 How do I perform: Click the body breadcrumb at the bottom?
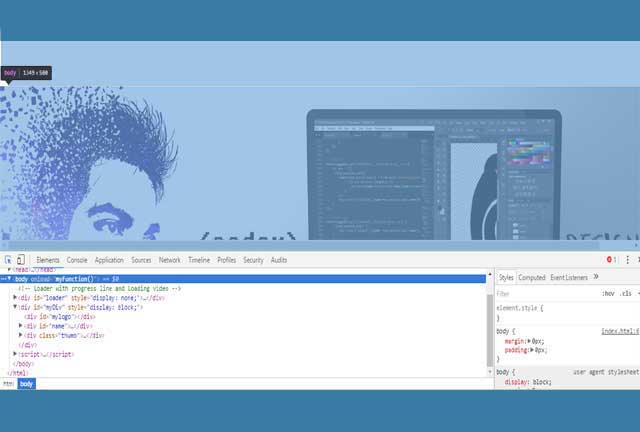click(26, 384)
